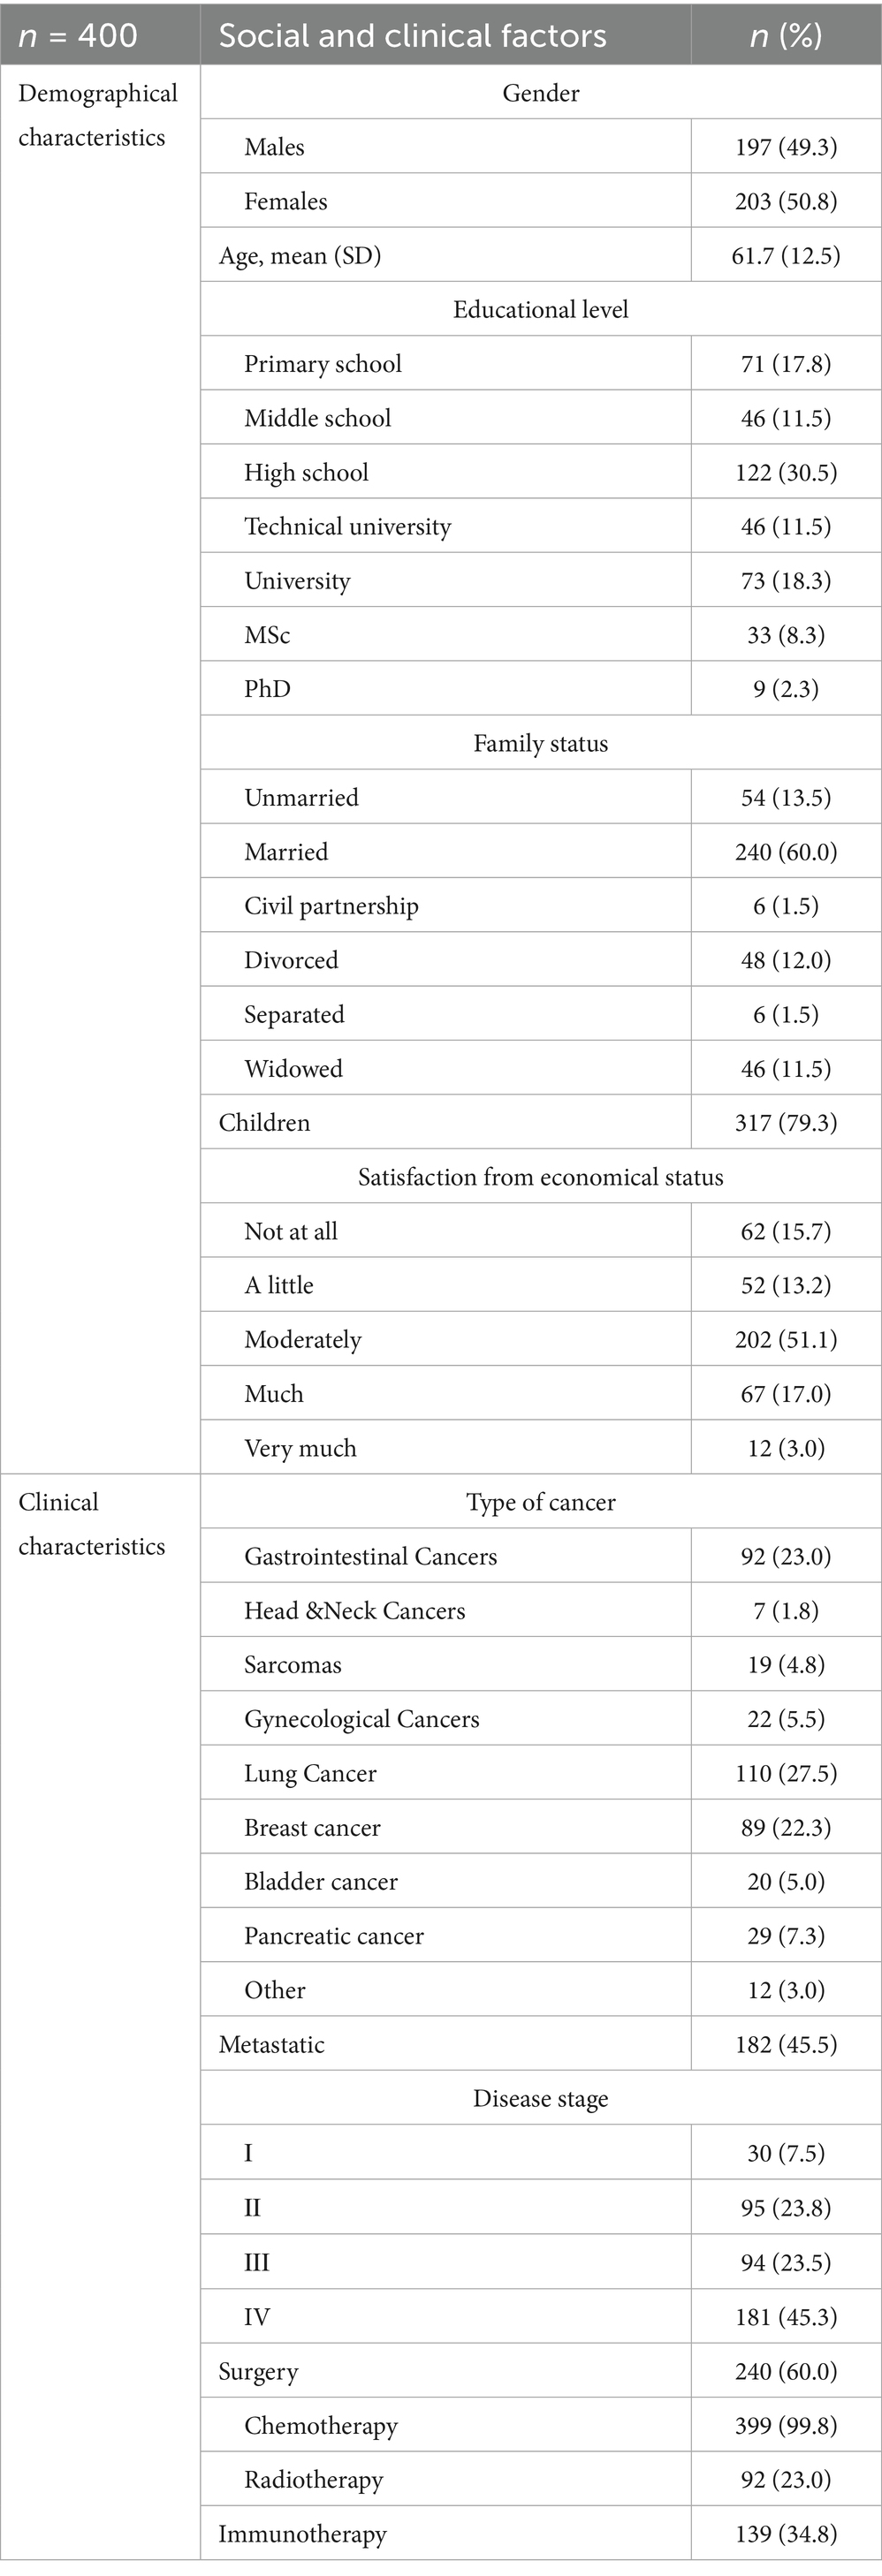This screenshot has height=2576, width=882.
Task: Select the 'Immunotherapy' row label
Action: (288, 2534)
